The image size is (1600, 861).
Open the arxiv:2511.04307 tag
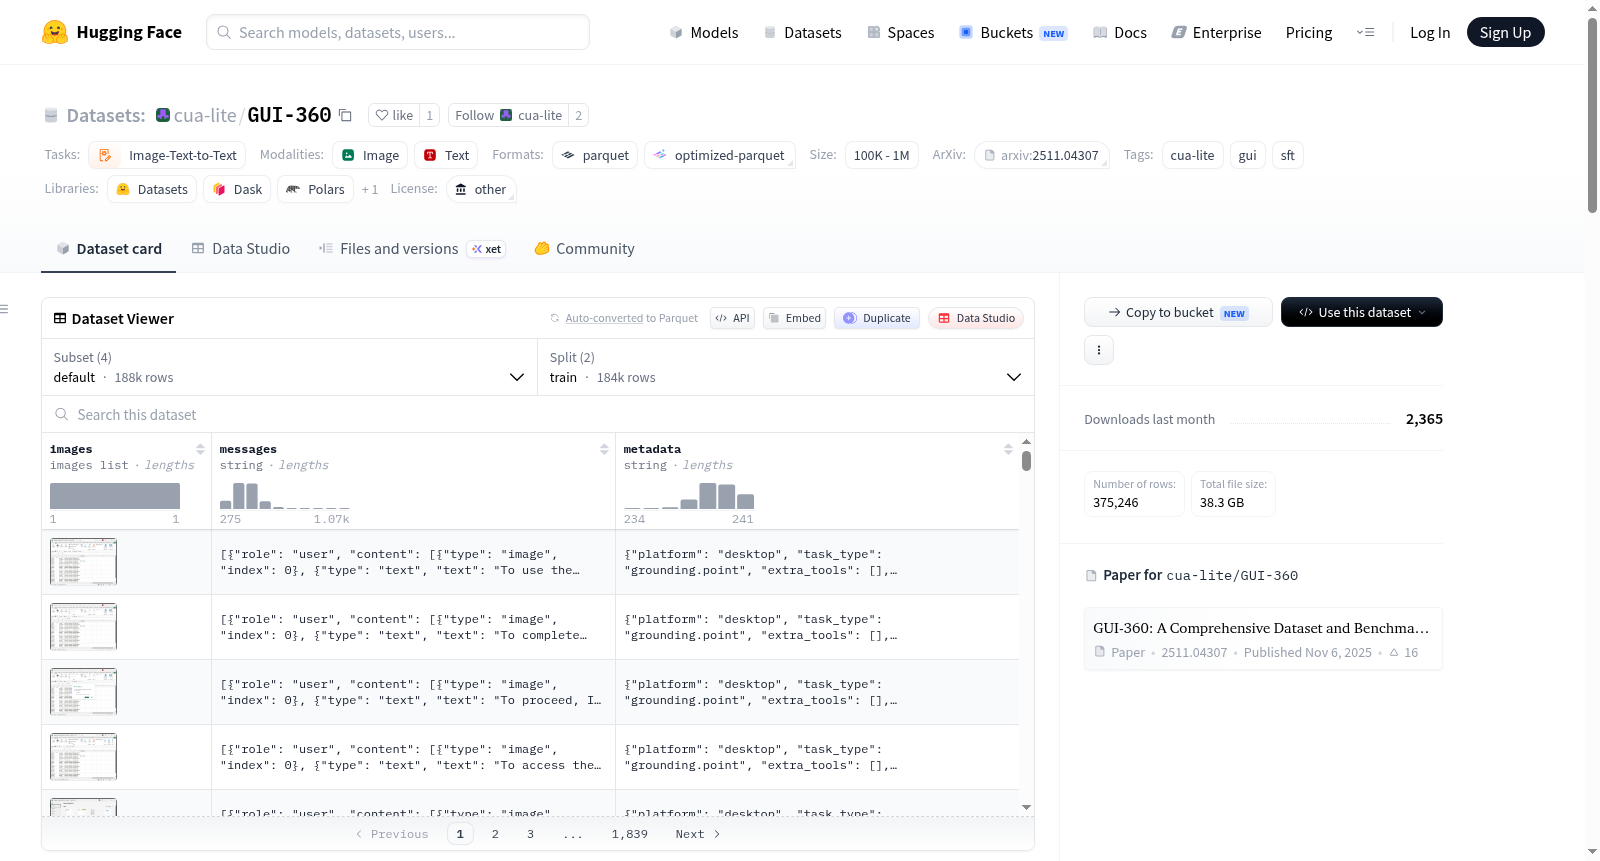(x=1041, y=155)
